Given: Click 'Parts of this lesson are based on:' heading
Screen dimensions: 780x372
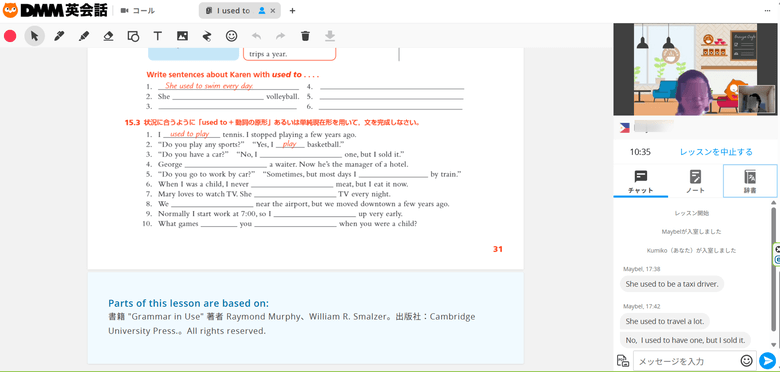Looking at the screenshot, I should click(x=188, y=303).
